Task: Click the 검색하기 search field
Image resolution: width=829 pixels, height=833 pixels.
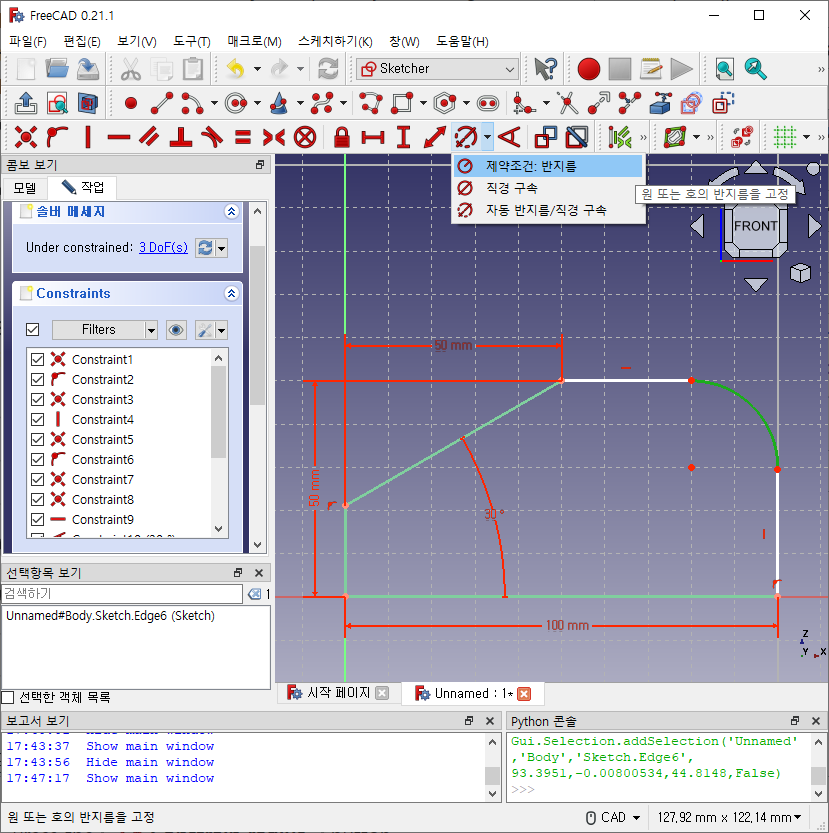Action: tap(122, 593)
